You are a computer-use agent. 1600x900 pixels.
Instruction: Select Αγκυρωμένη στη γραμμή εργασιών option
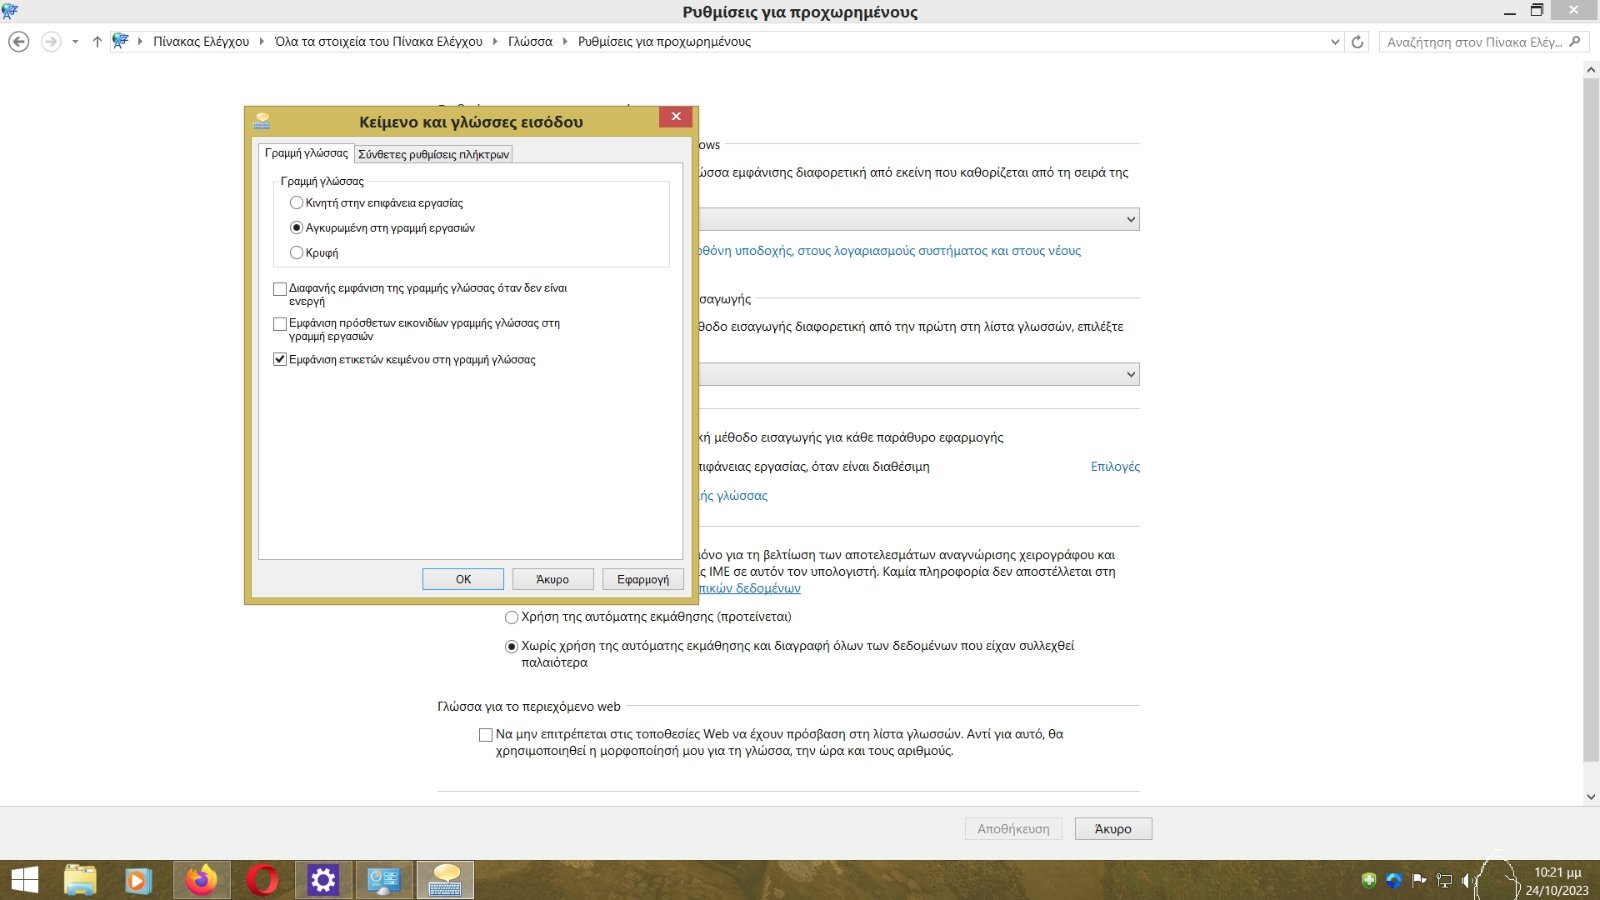(x=382, y=228)
